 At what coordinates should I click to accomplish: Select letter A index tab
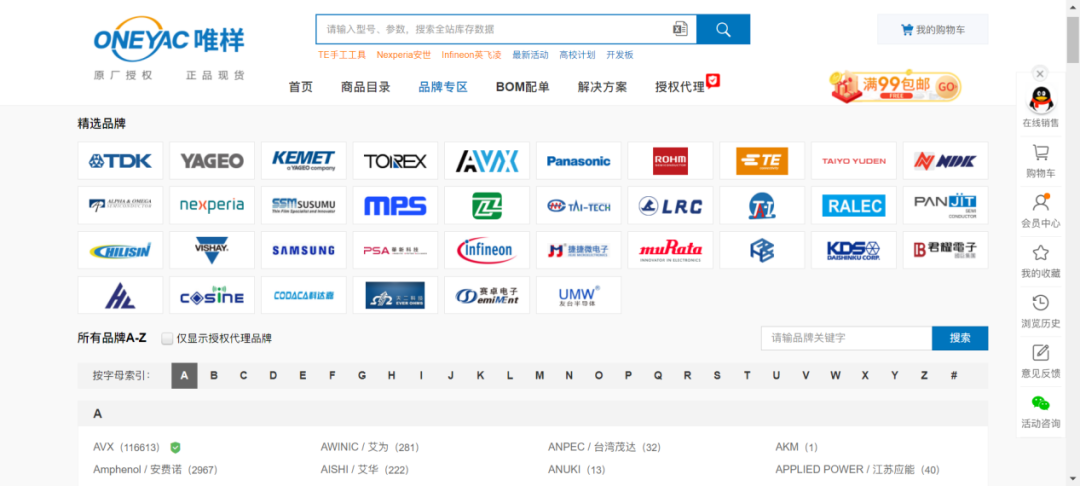tap(185, 375)
